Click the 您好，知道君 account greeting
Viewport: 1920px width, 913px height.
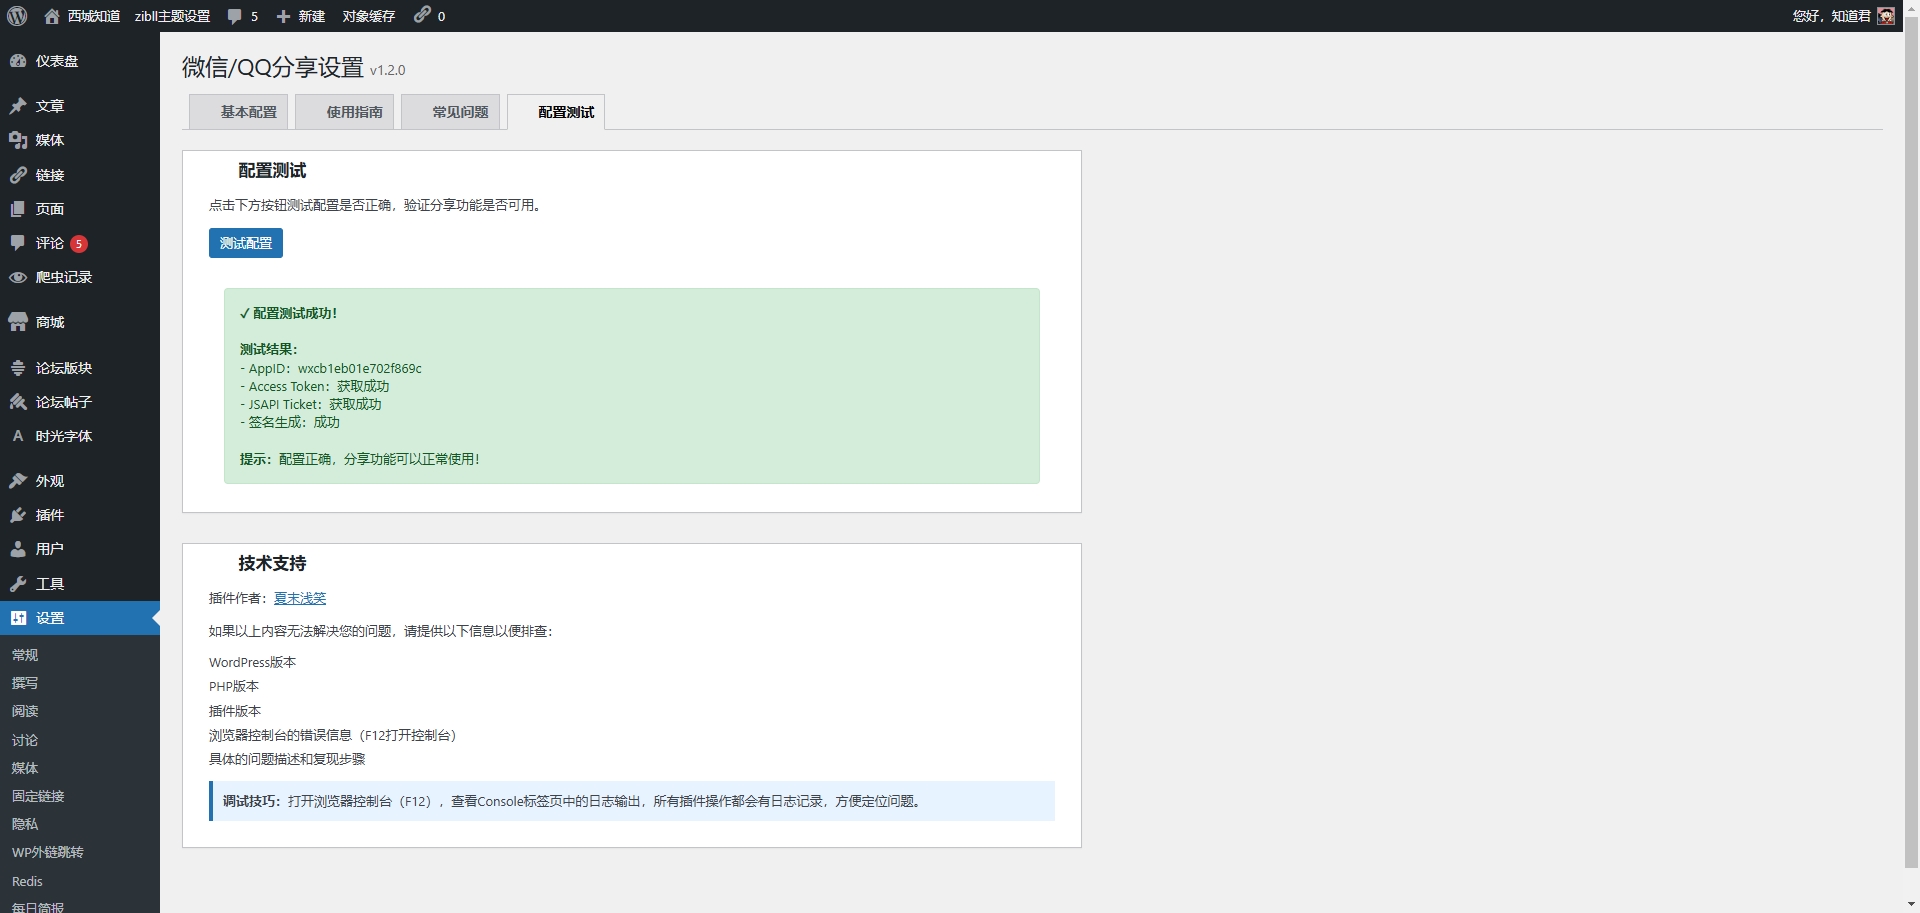1831,16
